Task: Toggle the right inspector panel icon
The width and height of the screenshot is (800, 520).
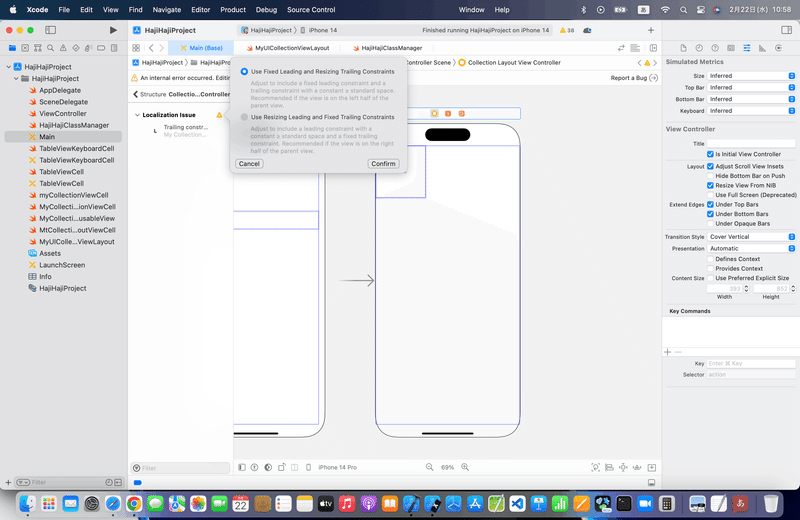Action: tap(786, 30)
